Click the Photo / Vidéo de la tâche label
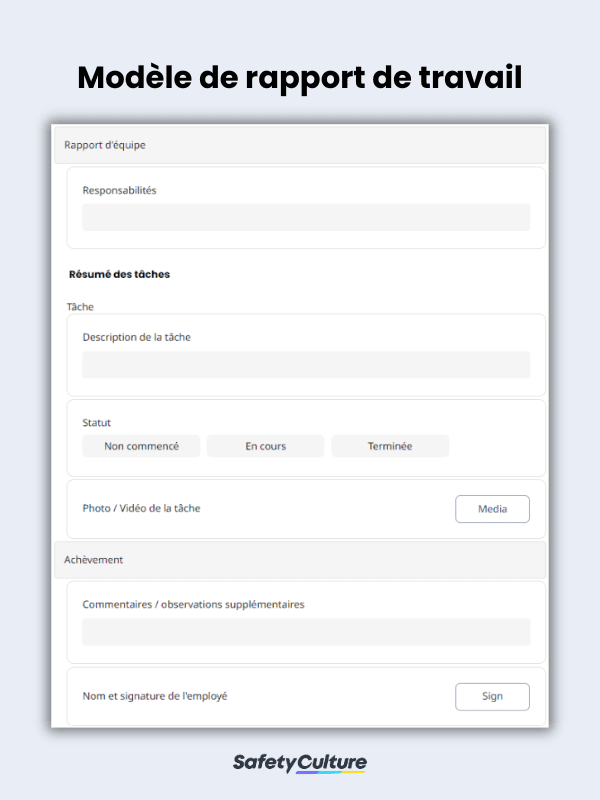The width and height of the screenshot is (600, 800). [x=141, y=508]
